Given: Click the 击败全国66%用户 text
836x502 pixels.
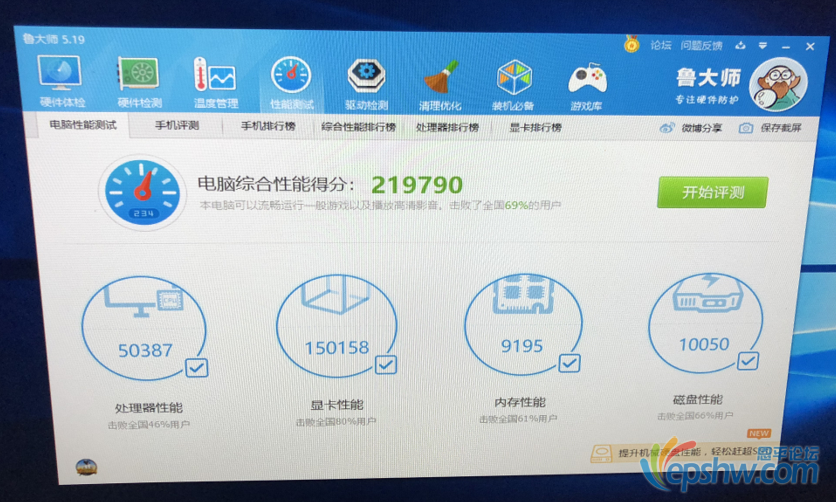Looking at the screenshot, I should coord(695,416).
